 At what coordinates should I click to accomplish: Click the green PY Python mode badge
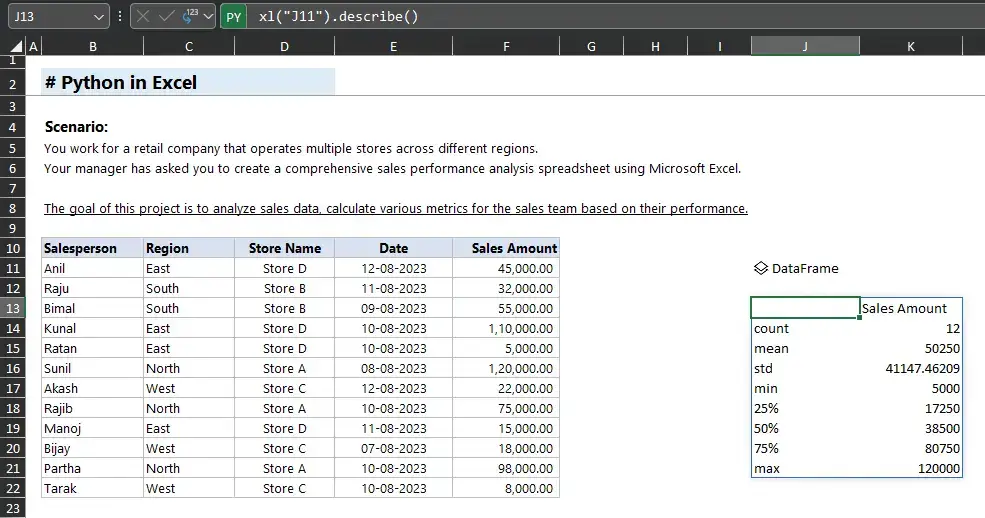coord(233,17)
